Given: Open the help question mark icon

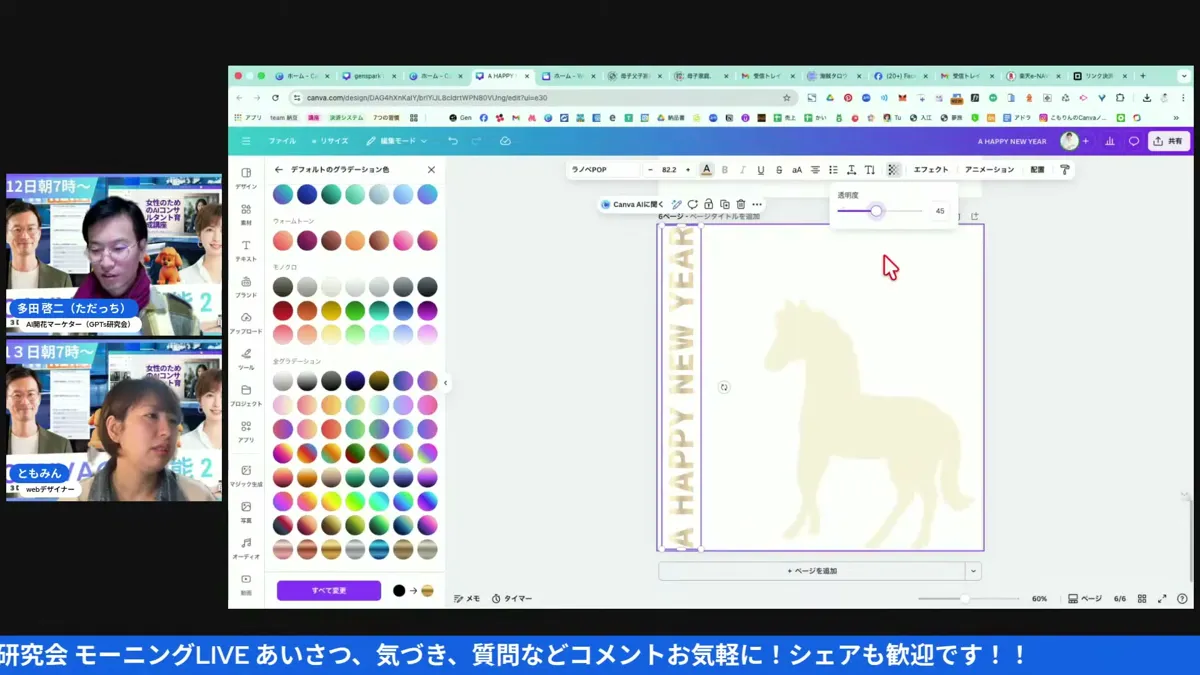Looking at the screenshot, I should coord(1182,598).
